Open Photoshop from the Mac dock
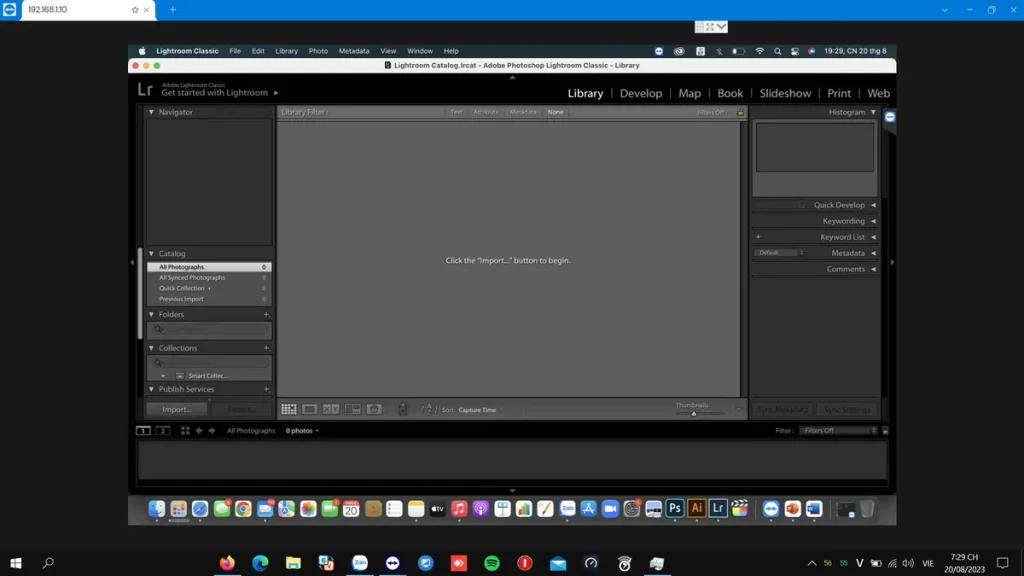1024x576 pixels. tap(675, 509)
